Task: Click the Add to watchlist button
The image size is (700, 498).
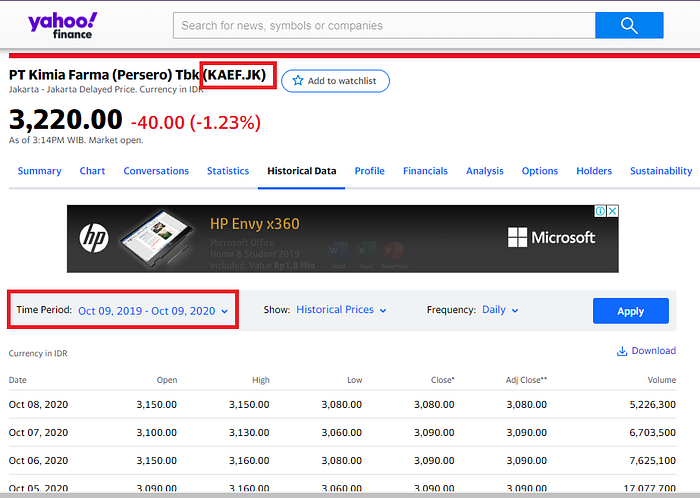Action: (x=335, y=81)
